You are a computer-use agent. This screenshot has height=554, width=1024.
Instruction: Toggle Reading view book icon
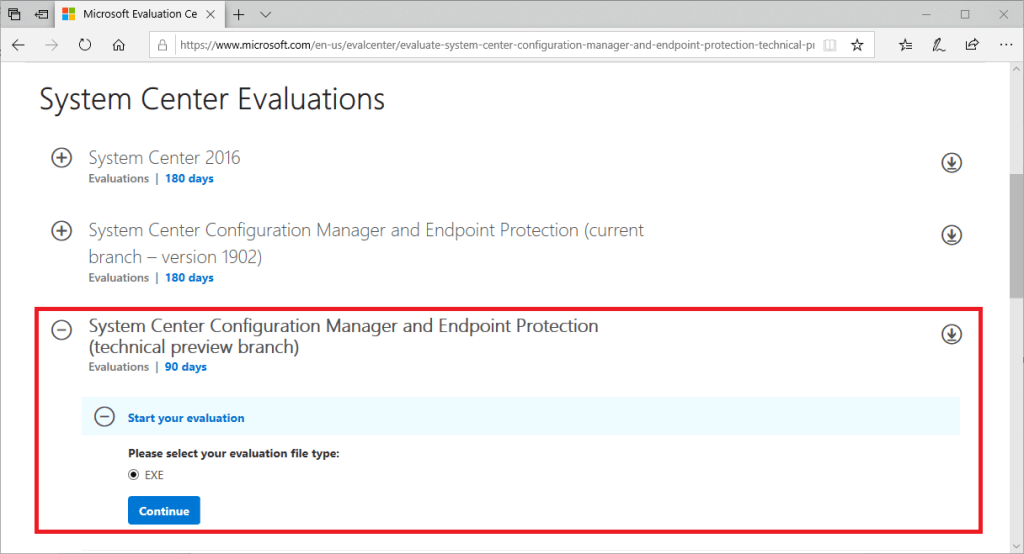pyautogui.click(x=829, y=45)
